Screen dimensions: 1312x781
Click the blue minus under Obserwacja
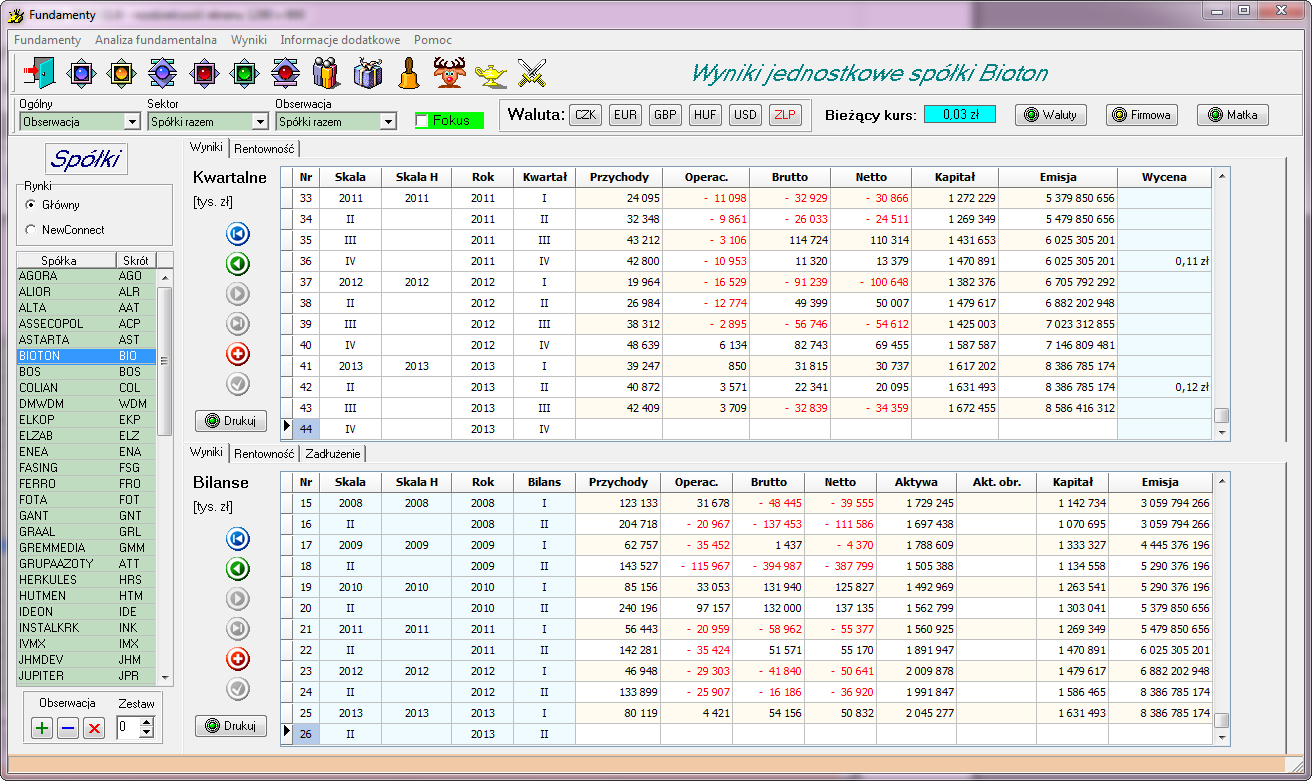[x=68, y=728]
